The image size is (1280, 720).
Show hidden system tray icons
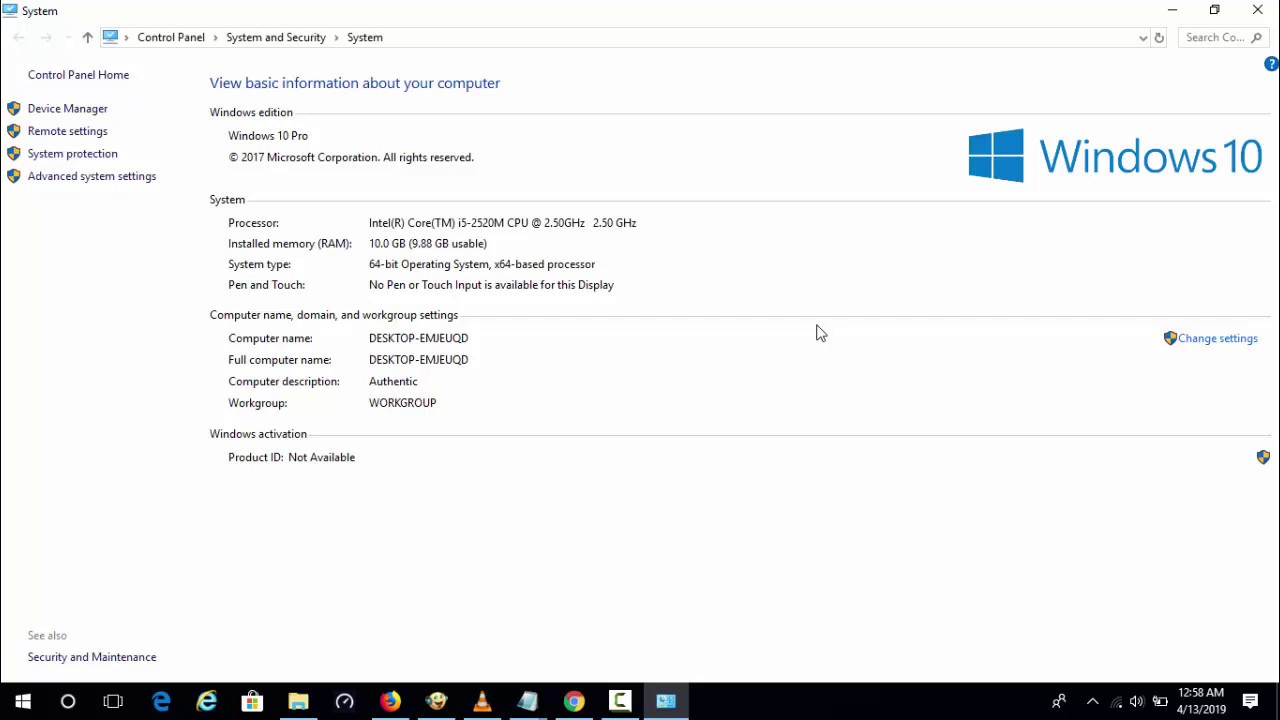[x=1092, y=701]
